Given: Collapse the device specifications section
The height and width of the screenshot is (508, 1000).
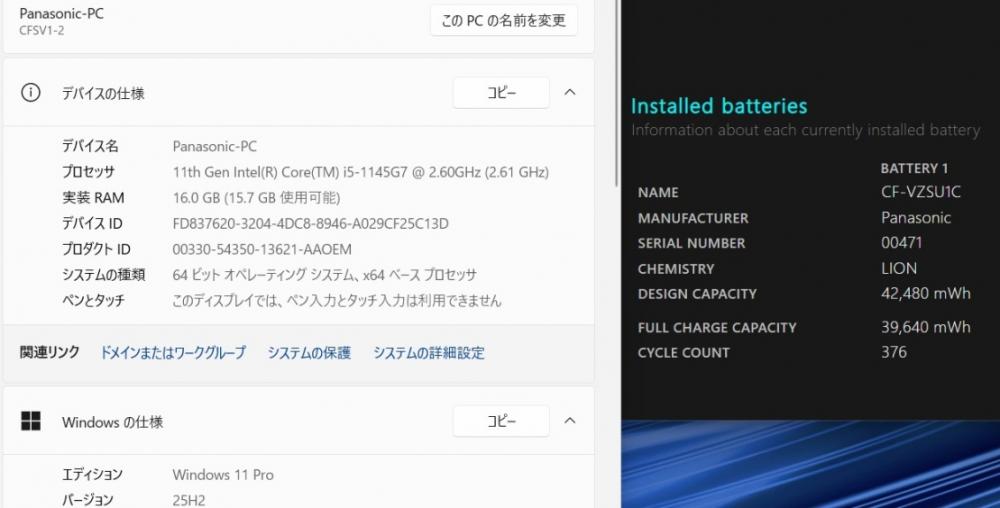Looking at the screenshot, I should (x=570, y=92).
